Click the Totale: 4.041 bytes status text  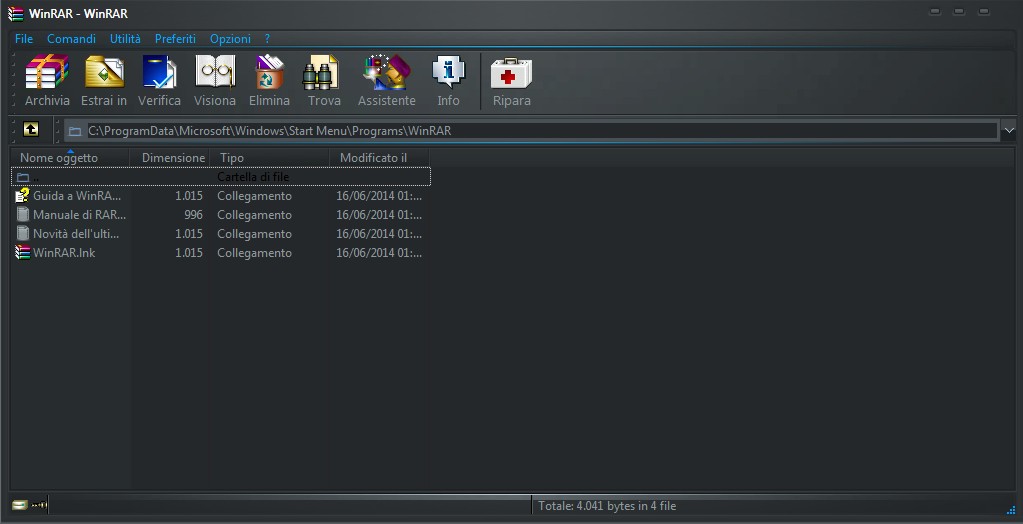(607, 506)
